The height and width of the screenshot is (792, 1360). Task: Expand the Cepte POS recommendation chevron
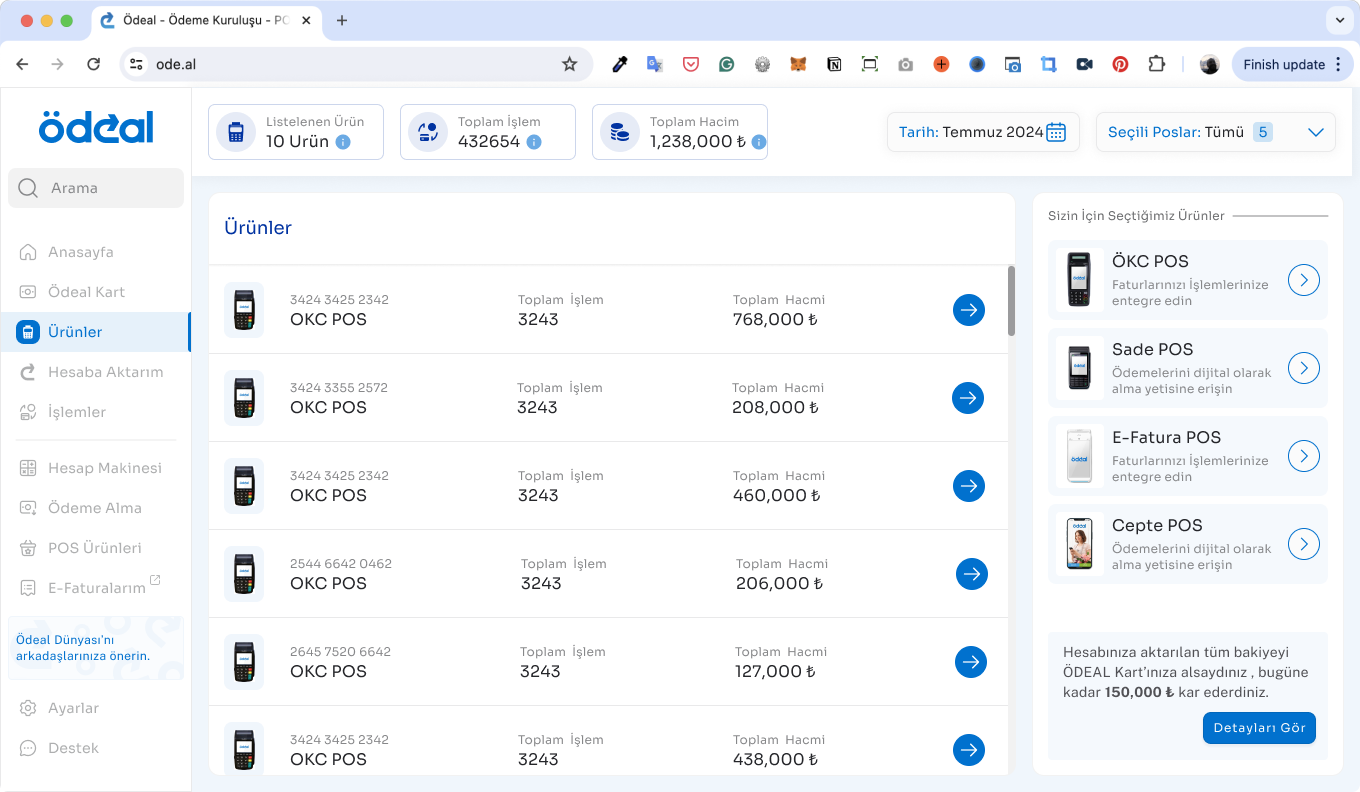click(x=1304, y=544)
